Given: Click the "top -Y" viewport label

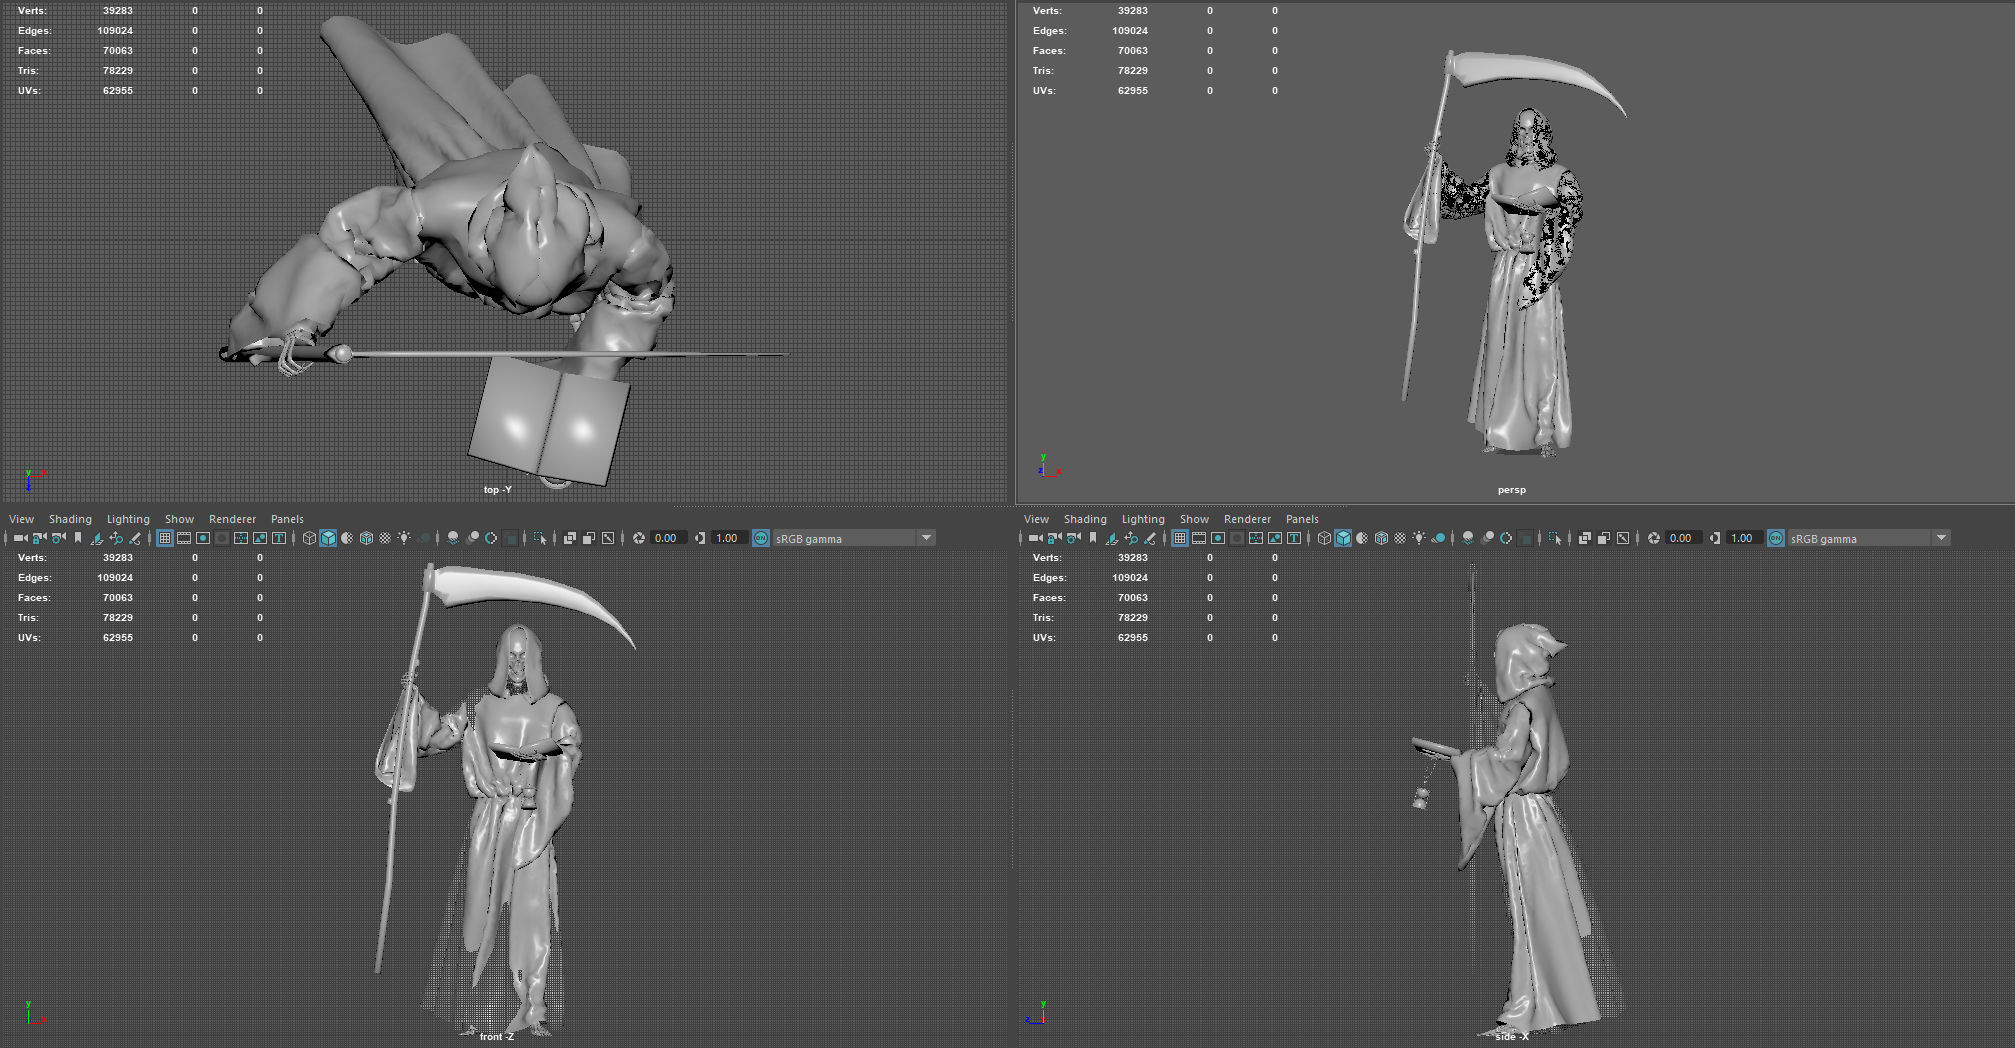Looking at the screenshot, I should click(x=497, y=490).
